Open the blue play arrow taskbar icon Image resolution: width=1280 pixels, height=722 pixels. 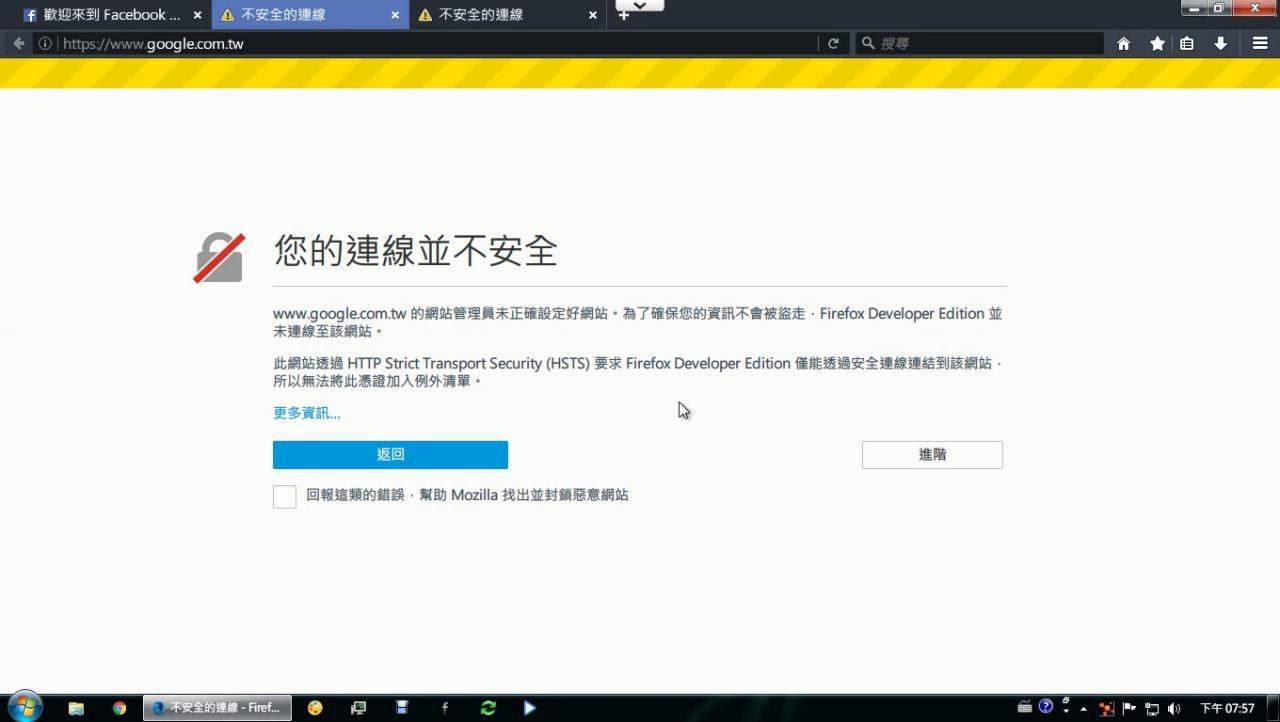coord(530,708)
